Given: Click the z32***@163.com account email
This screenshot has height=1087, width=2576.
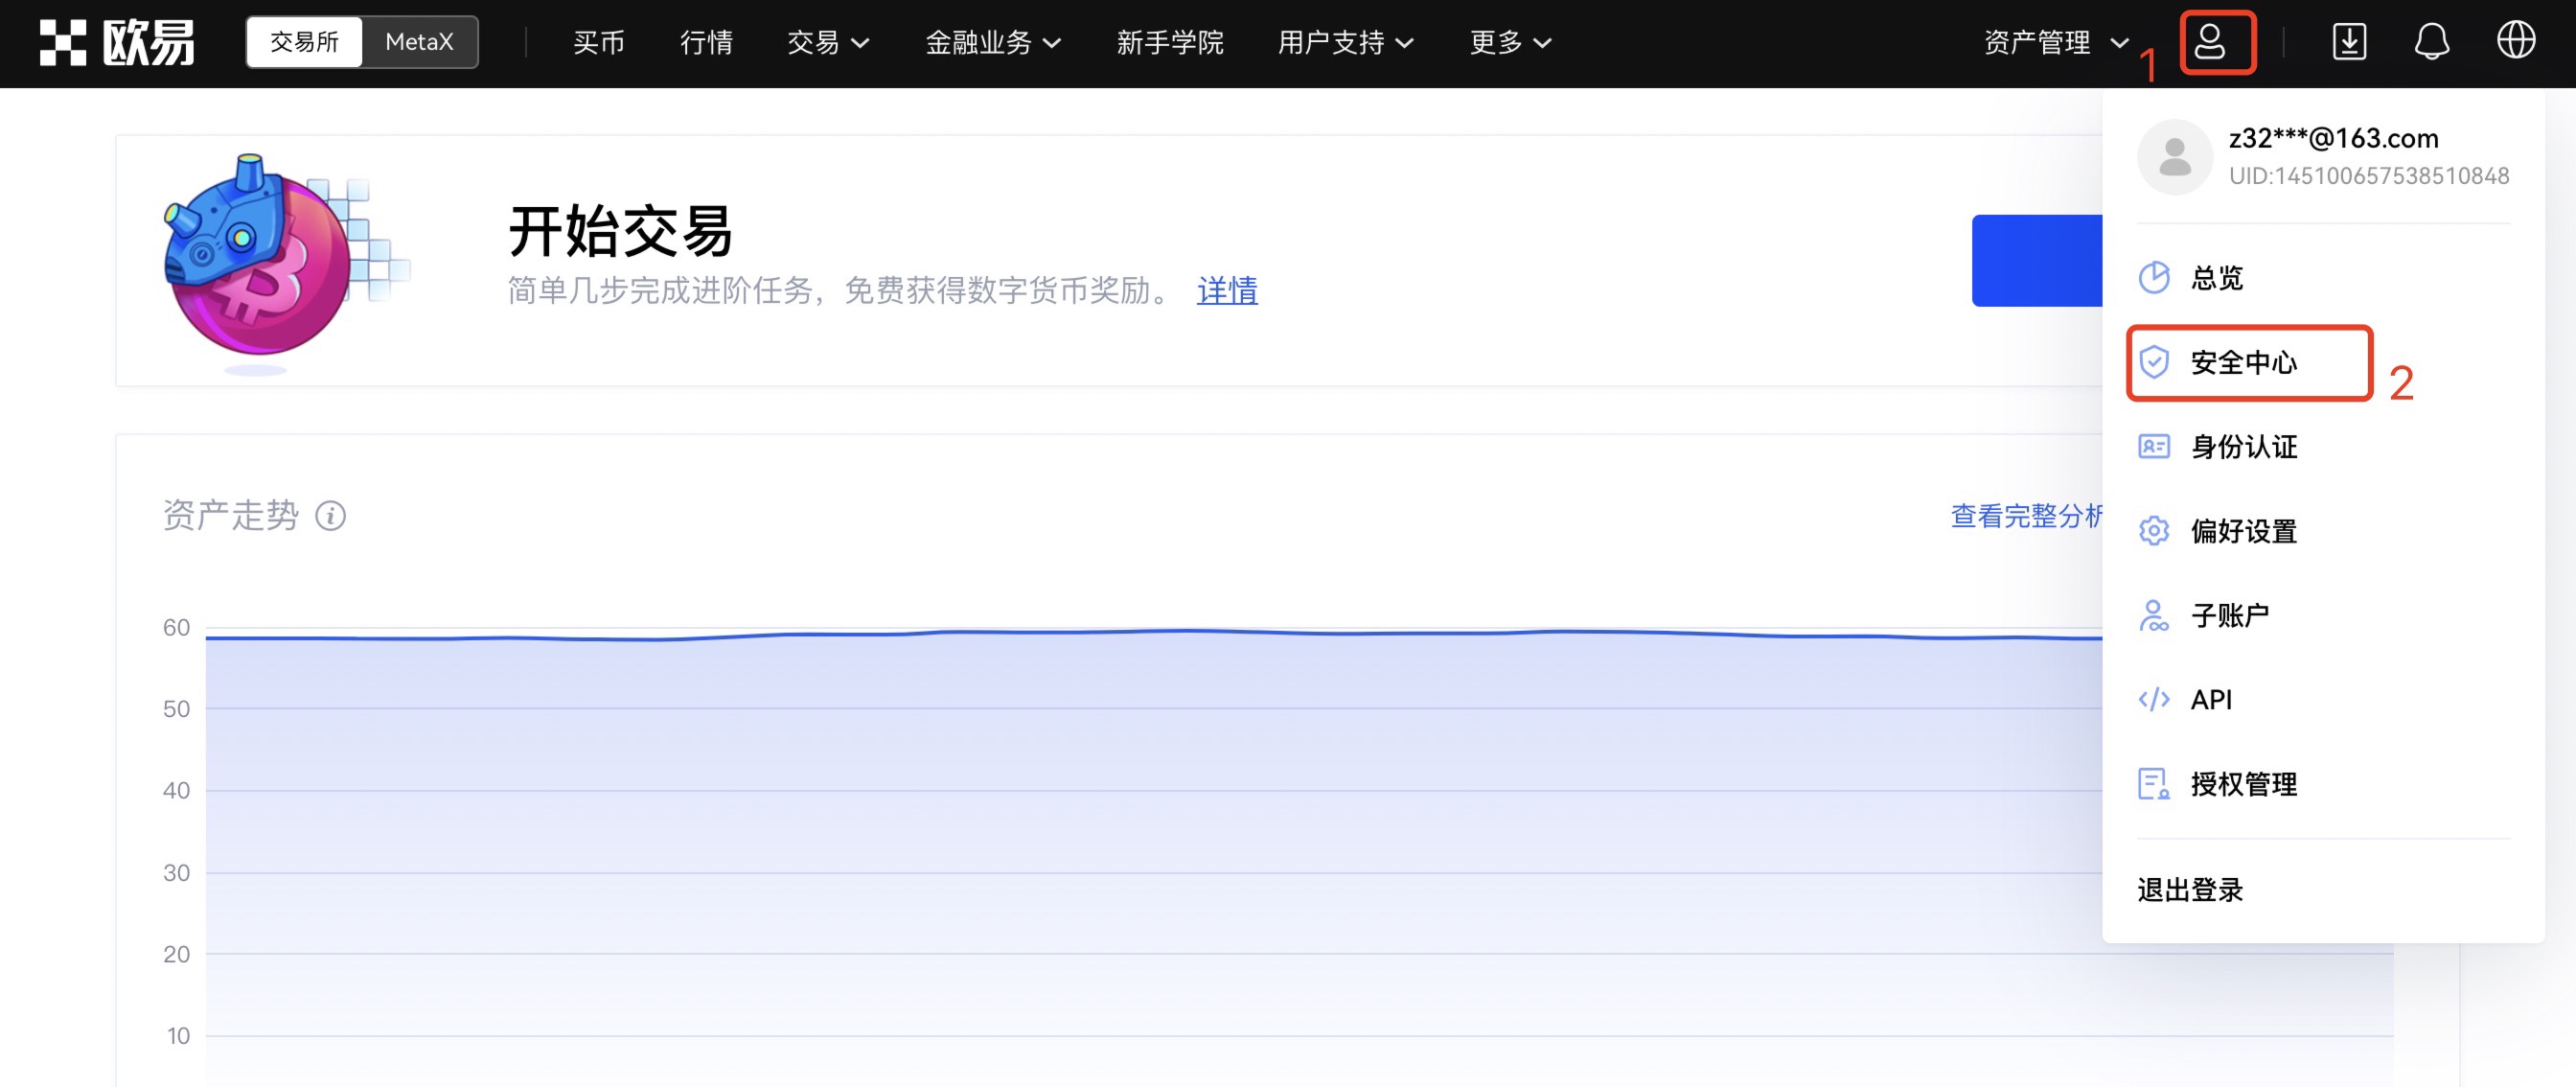Looking at the screenshot, I should coord(2333,138).
